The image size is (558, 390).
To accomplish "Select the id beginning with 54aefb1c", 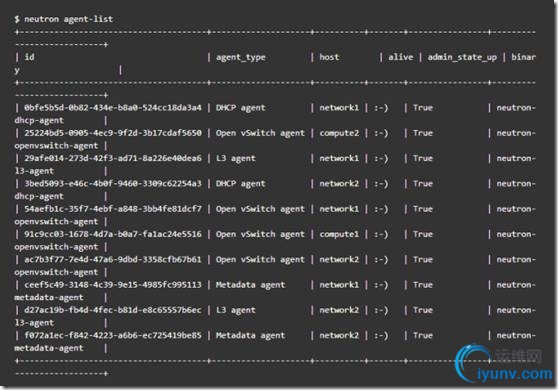I will click(x=113, y=209).
